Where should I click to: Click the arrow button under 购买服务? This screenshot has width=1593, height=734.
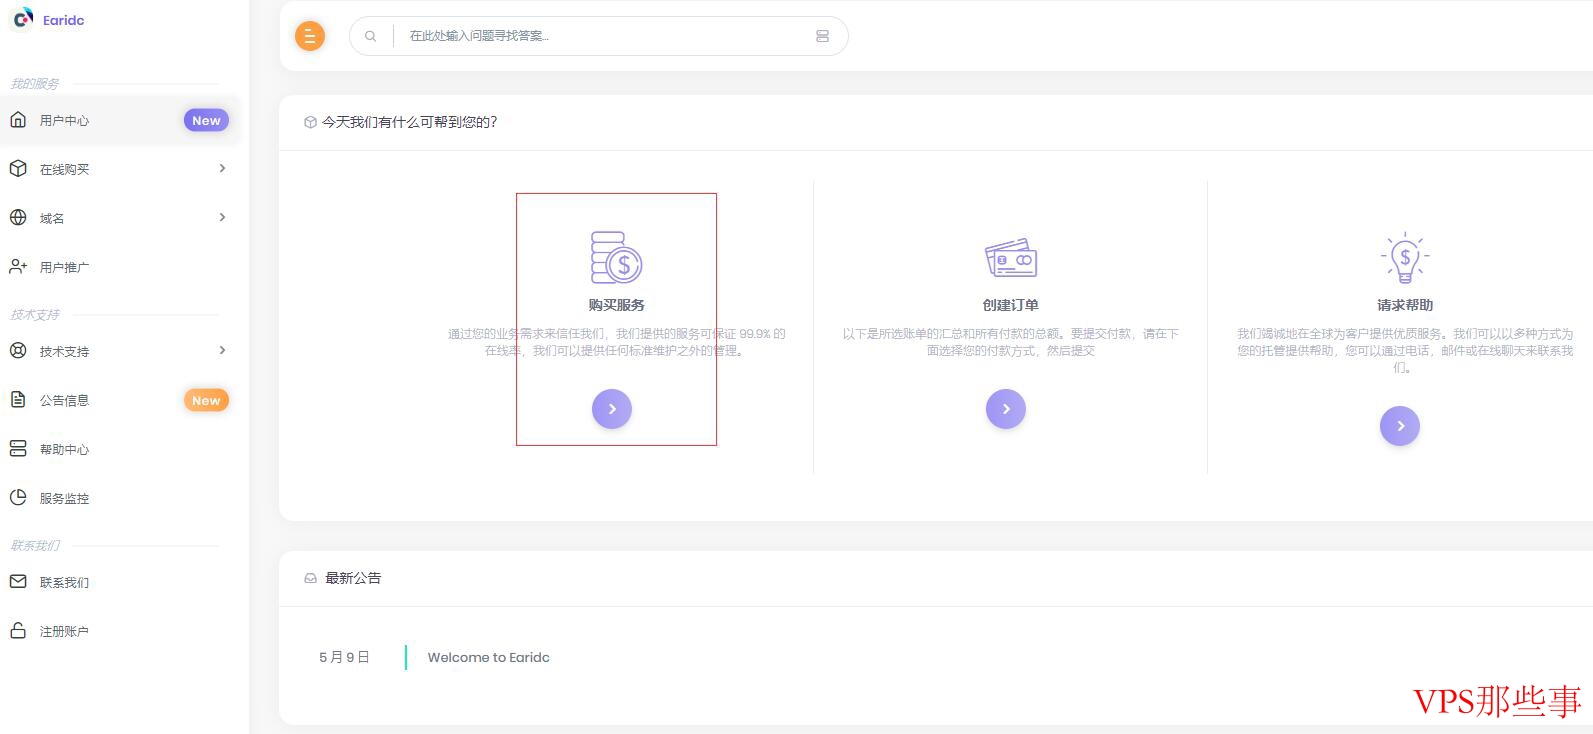point(612,409)
